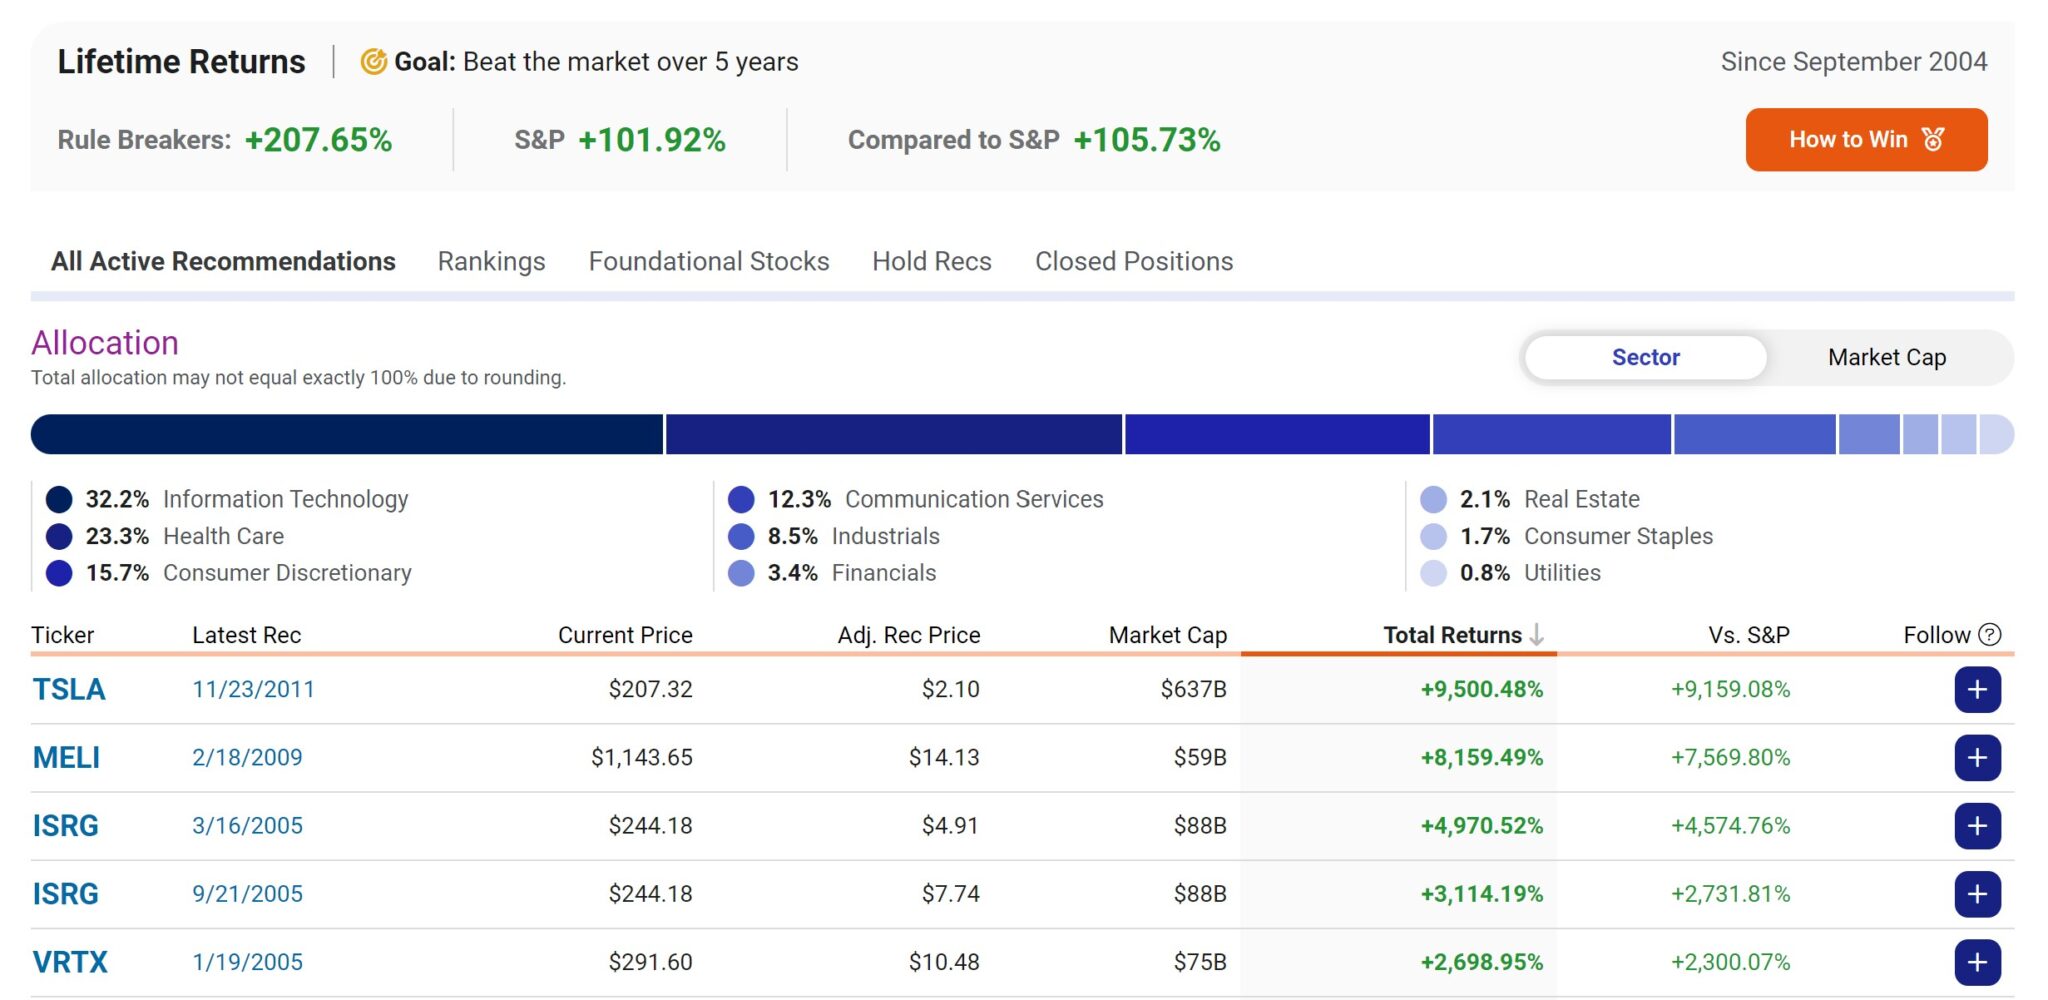
Task: Click the goal target icon
Action: (x=373, y=62)
